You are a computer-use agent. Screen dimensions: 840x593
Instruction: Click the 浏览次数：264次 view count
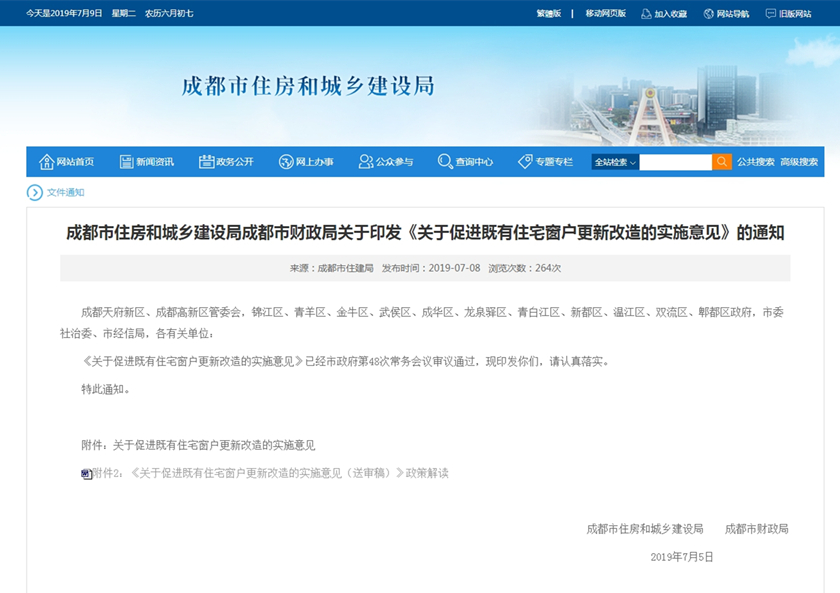click(524, 268)
